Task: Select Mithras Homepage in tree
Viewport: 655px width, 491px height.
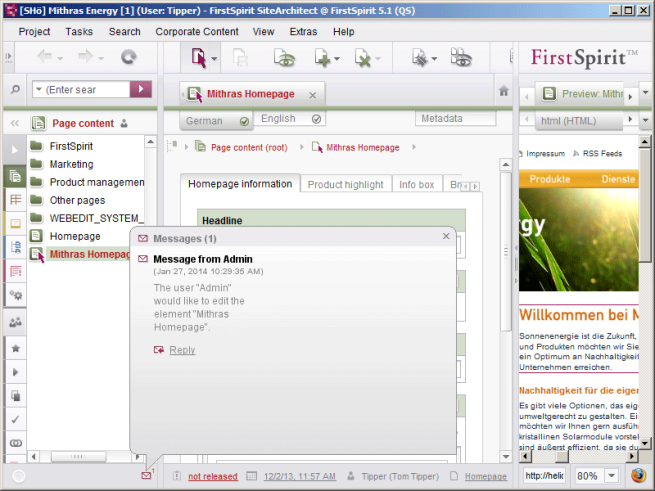Action: 89,254
